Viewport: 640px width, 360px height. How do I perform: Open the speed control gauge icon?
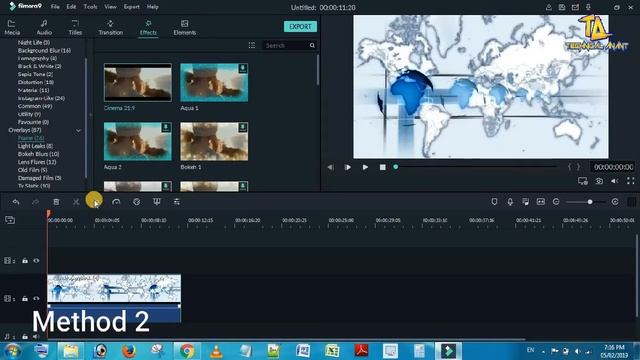point(116,202)
